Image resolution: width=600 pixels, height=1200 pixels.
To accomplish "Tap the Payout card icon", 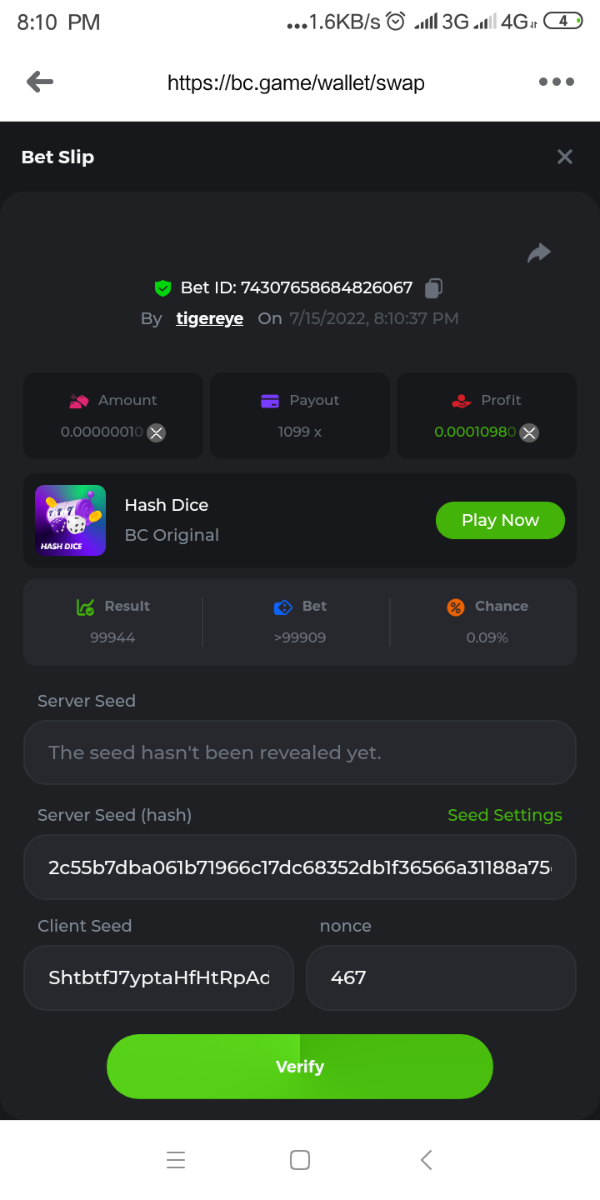I will pyautogui.click(x=270, y=401).
